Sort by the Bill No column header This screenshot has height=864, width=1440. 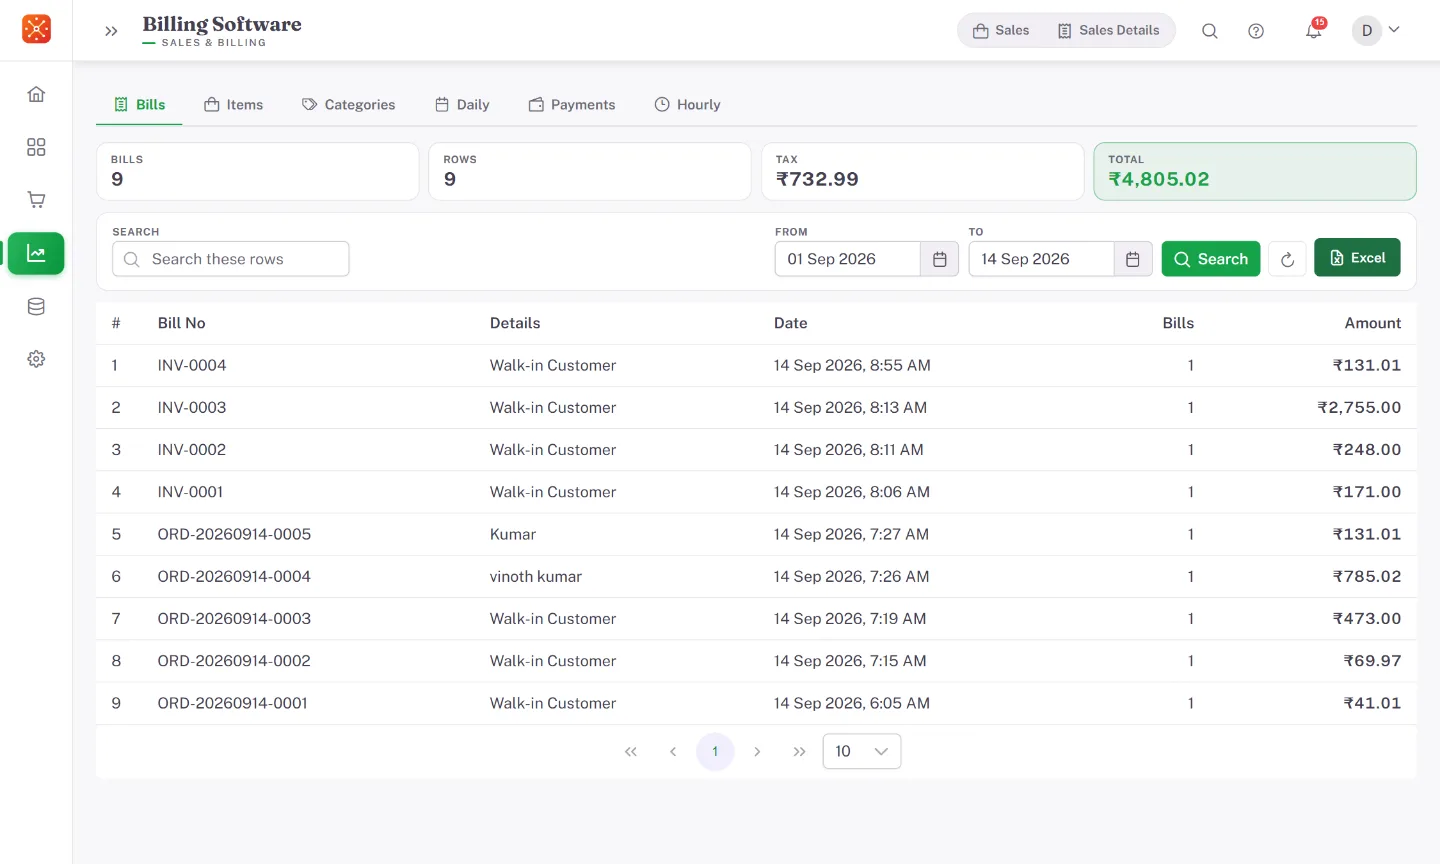tap(182, 323)
